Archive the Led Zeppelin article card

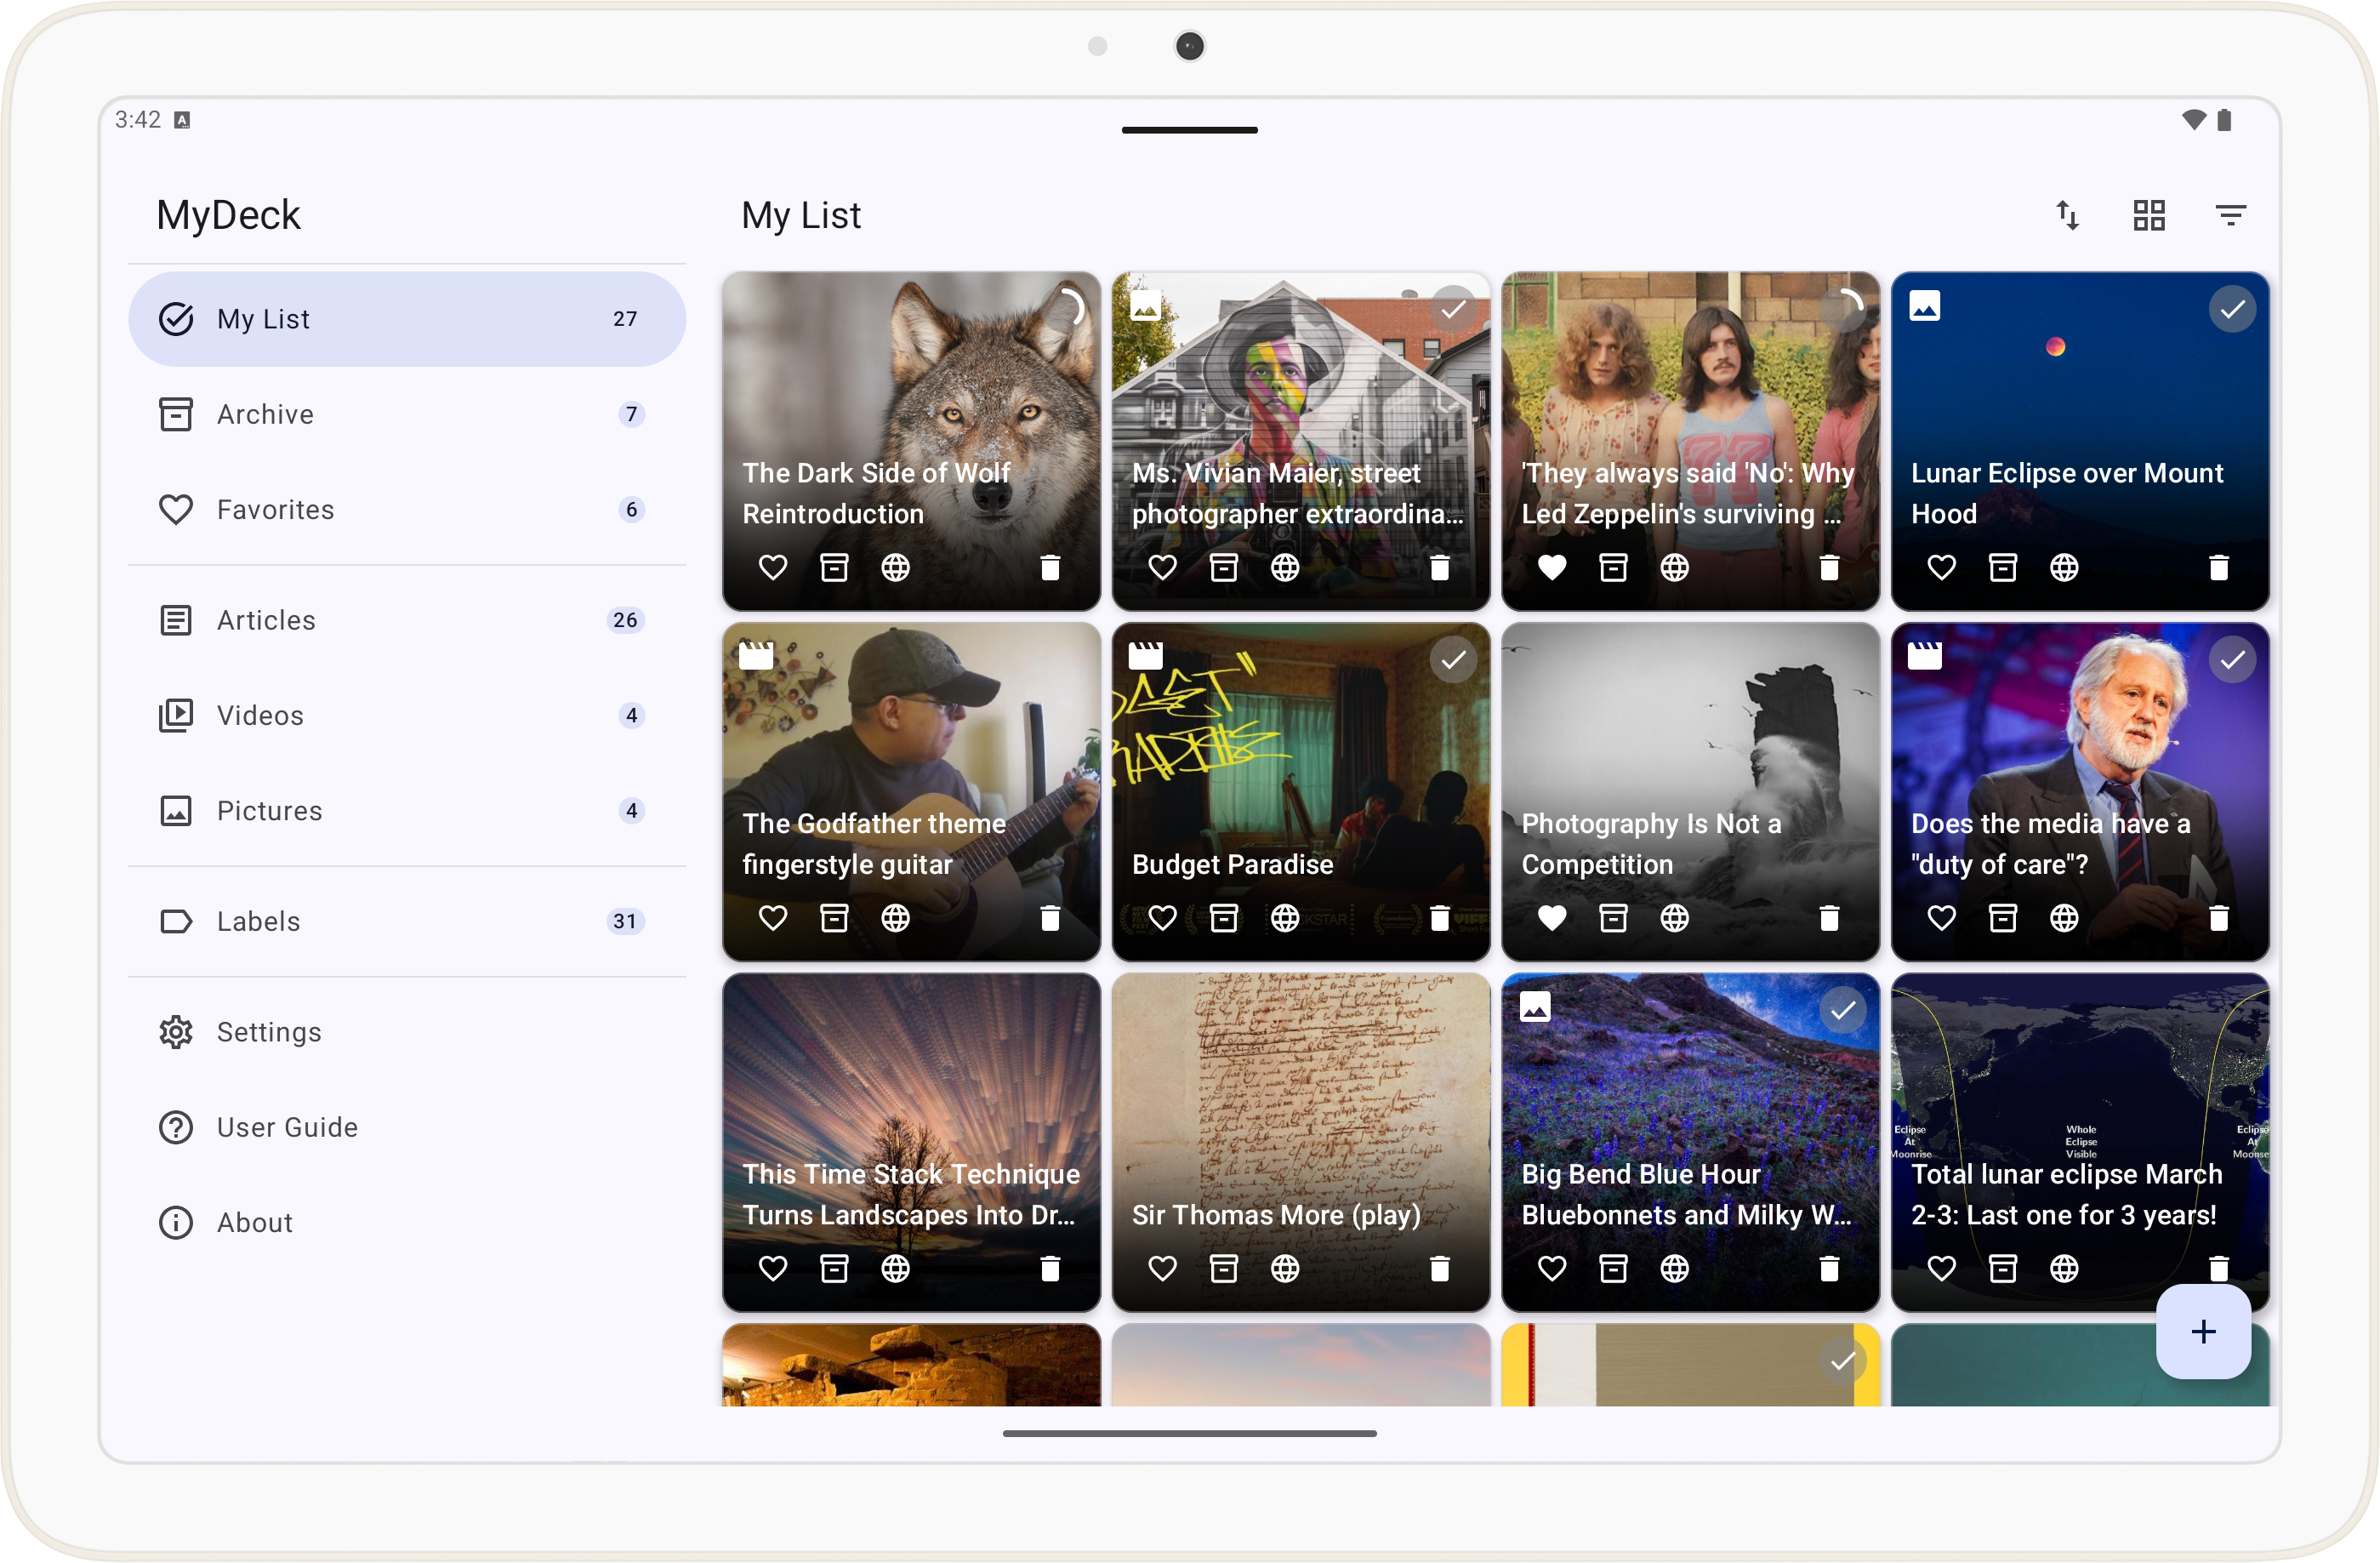click(x=1612, y=567)
